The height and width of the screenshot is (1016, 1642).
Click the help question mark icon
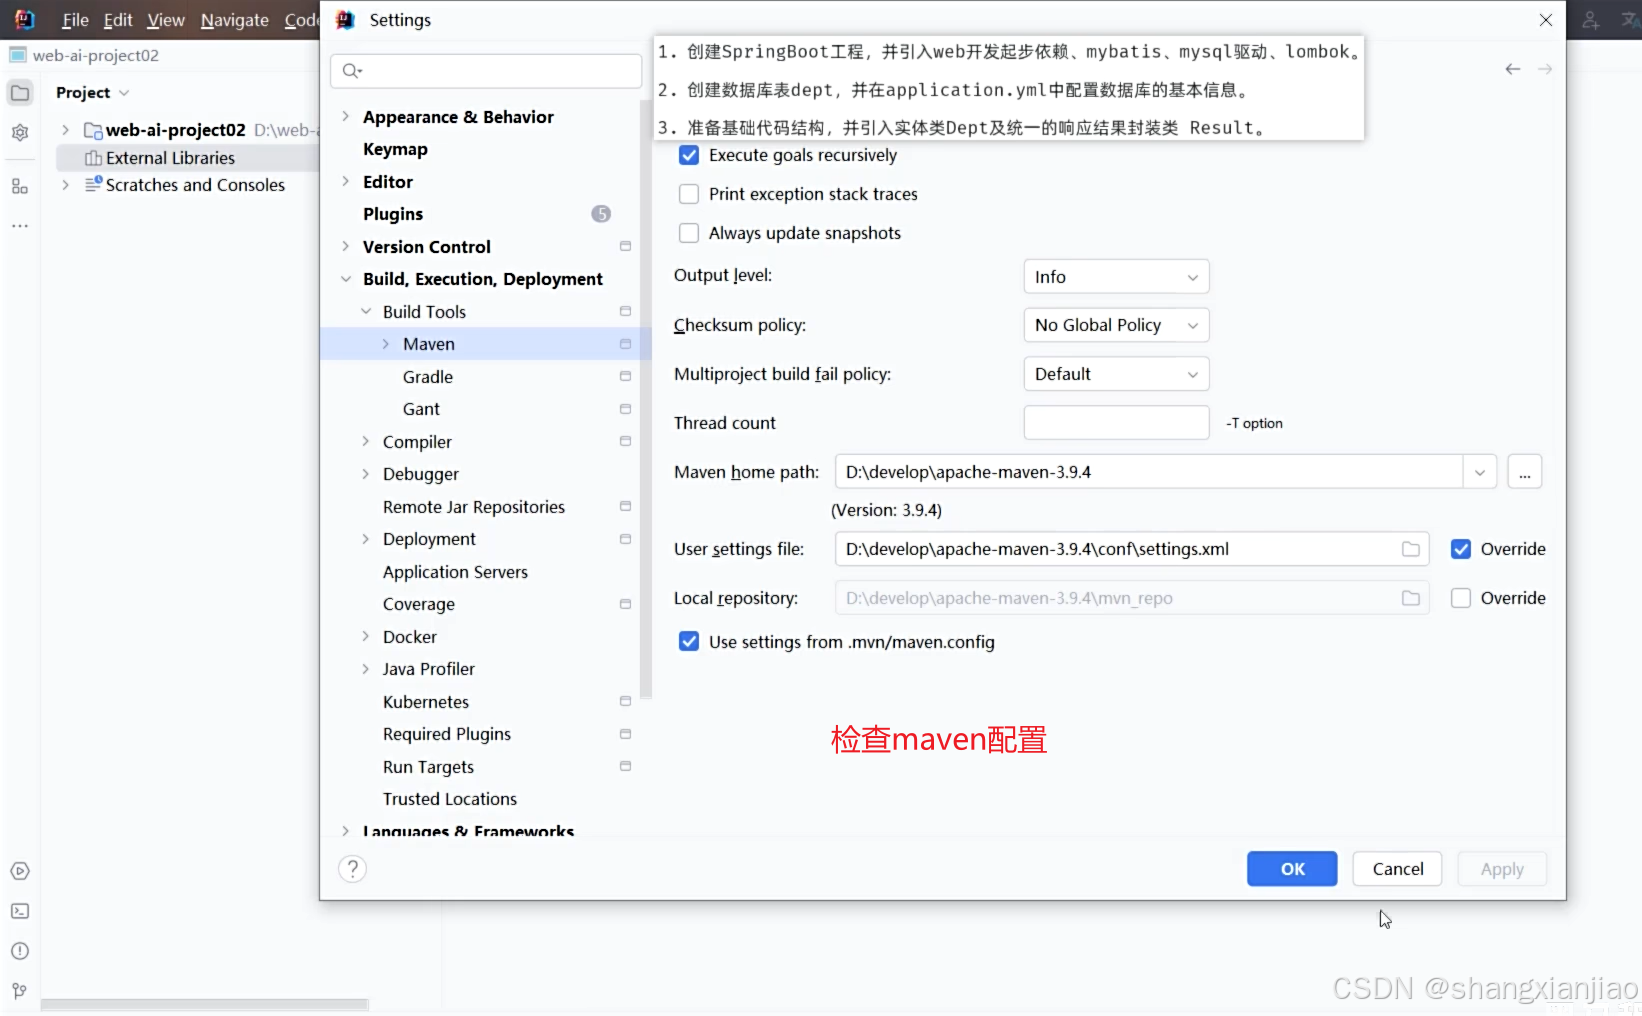click(352, 869)
